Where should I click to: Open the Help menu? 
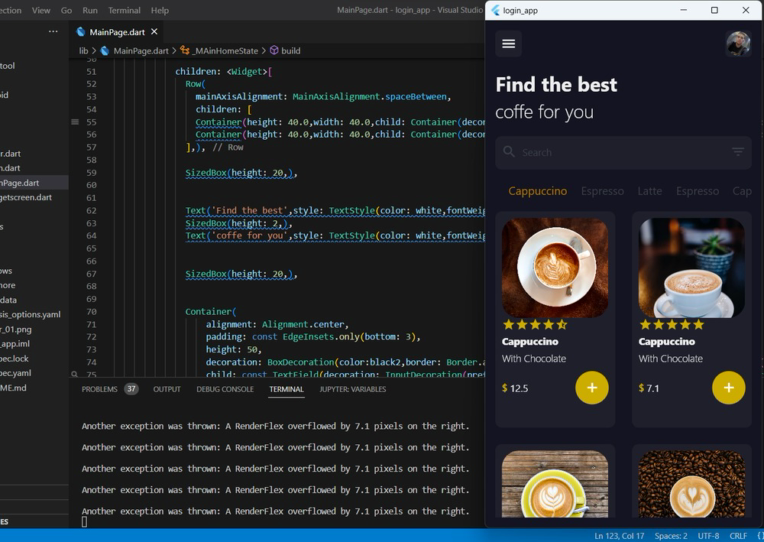pos(159,10)
